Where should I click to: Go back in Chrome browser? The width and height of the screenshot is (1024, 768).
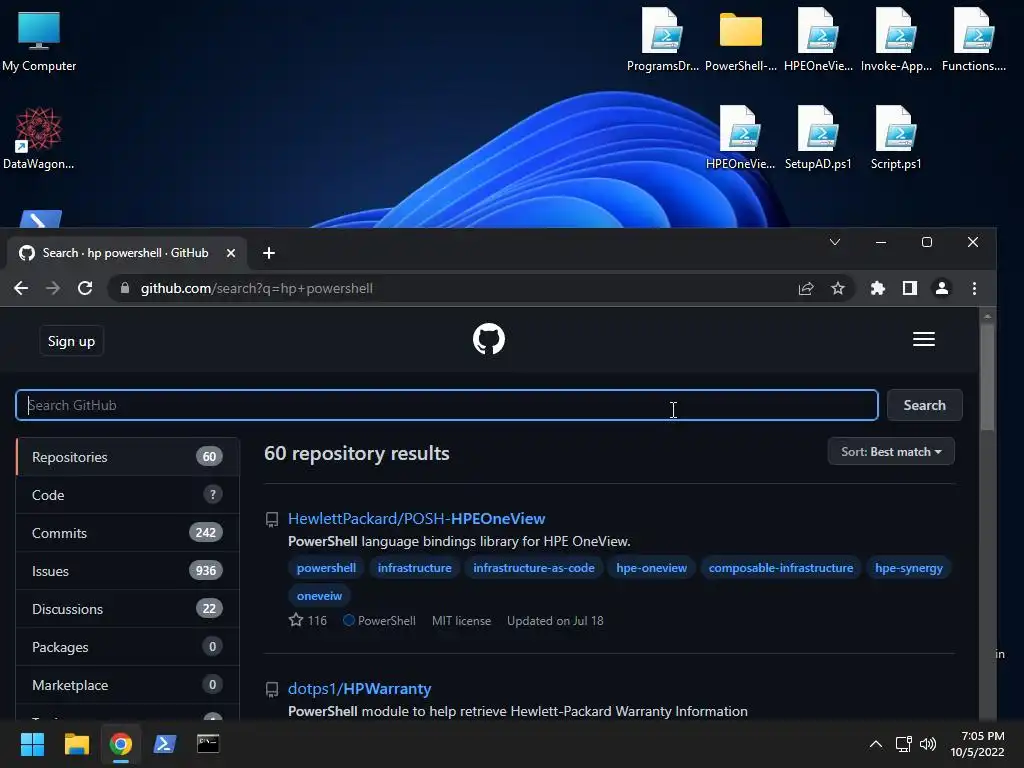click(x=21, y=288)
